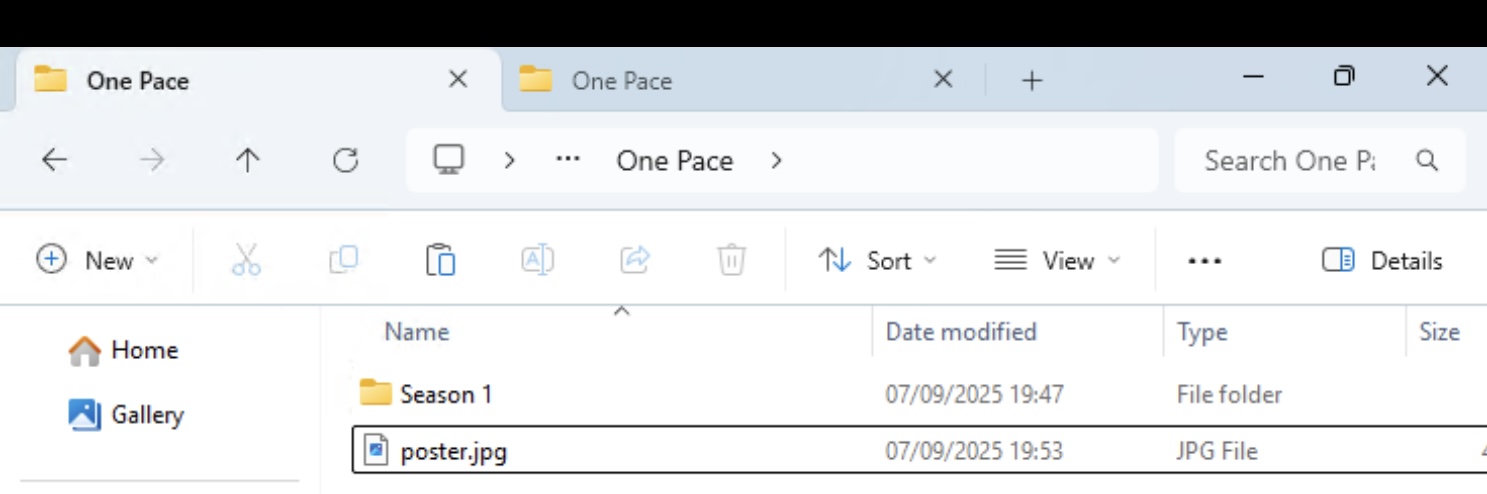This screenshot has height=494, width=1487.
Task: Click the Paste clipboard icon
Action: [x=440, y=260]
